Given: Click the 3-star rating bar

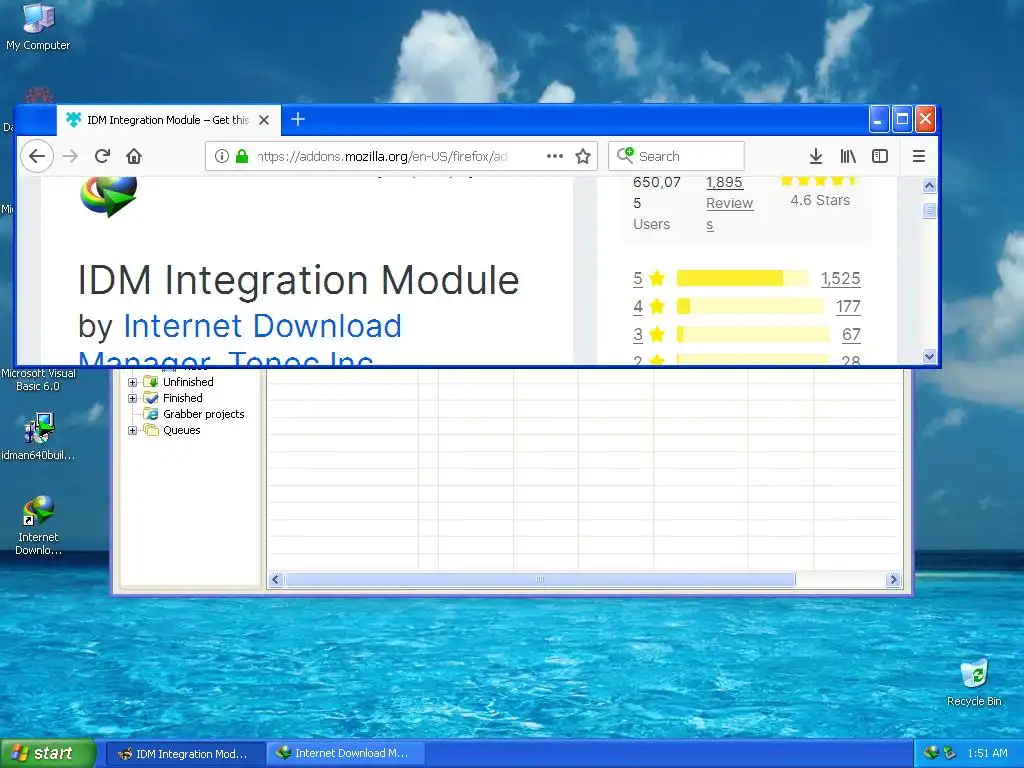Looking at the screenshot, I should (x=753, y=334).
